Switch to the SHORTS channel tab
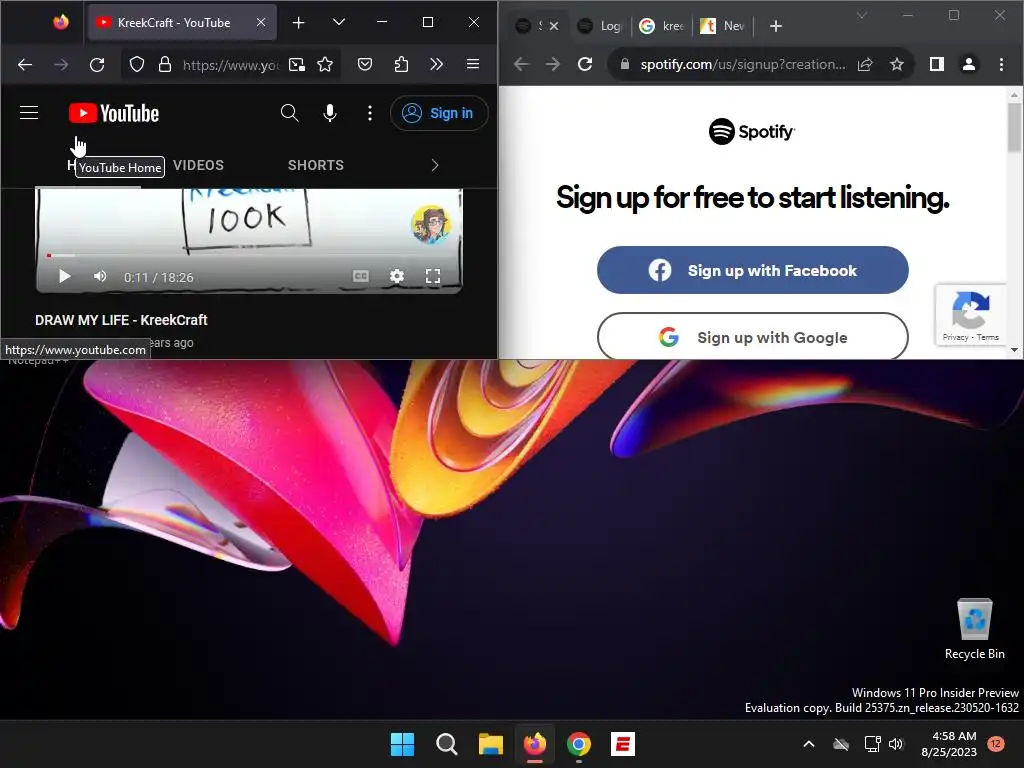Viewport: 1024px width, 768px height. [315, 165]
